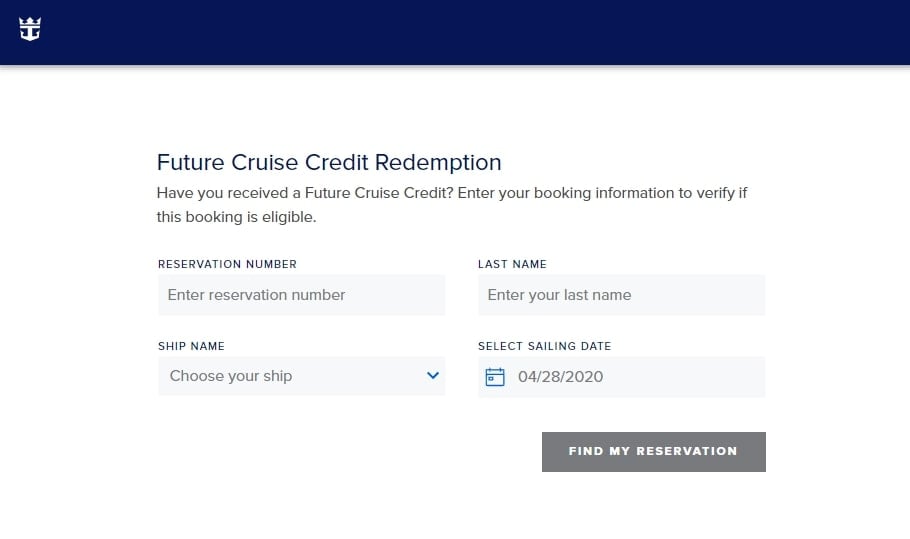
Task: Click the 'Enter your last name' placeholder text
Action: [x=559, y=295]
